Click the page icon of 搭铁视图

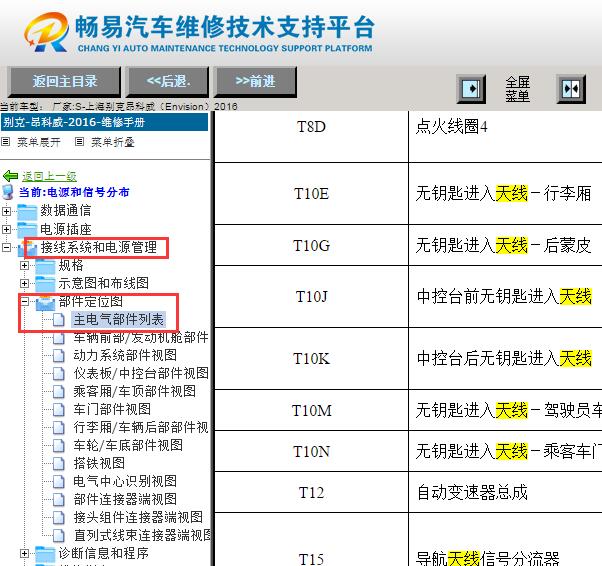point(58,463)
